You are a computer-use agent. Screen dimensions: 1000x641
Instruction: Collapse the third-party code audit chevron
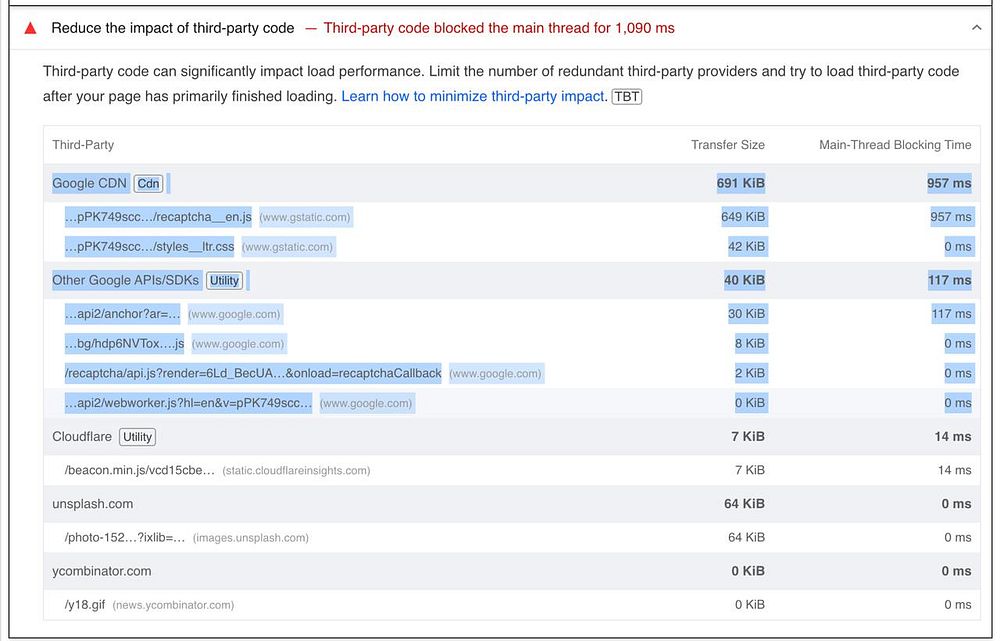pos(976,28)
